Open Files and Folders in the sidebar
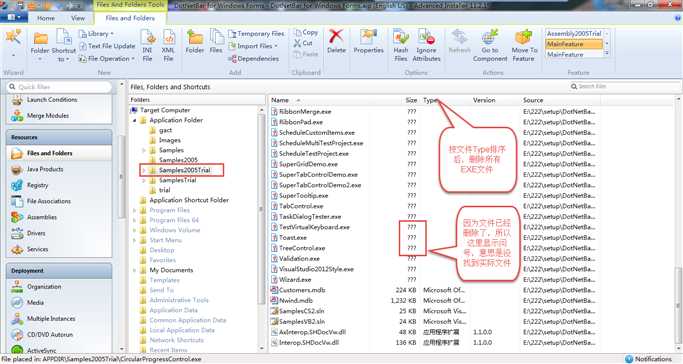The image size is (683, 364). pos(50,153)
